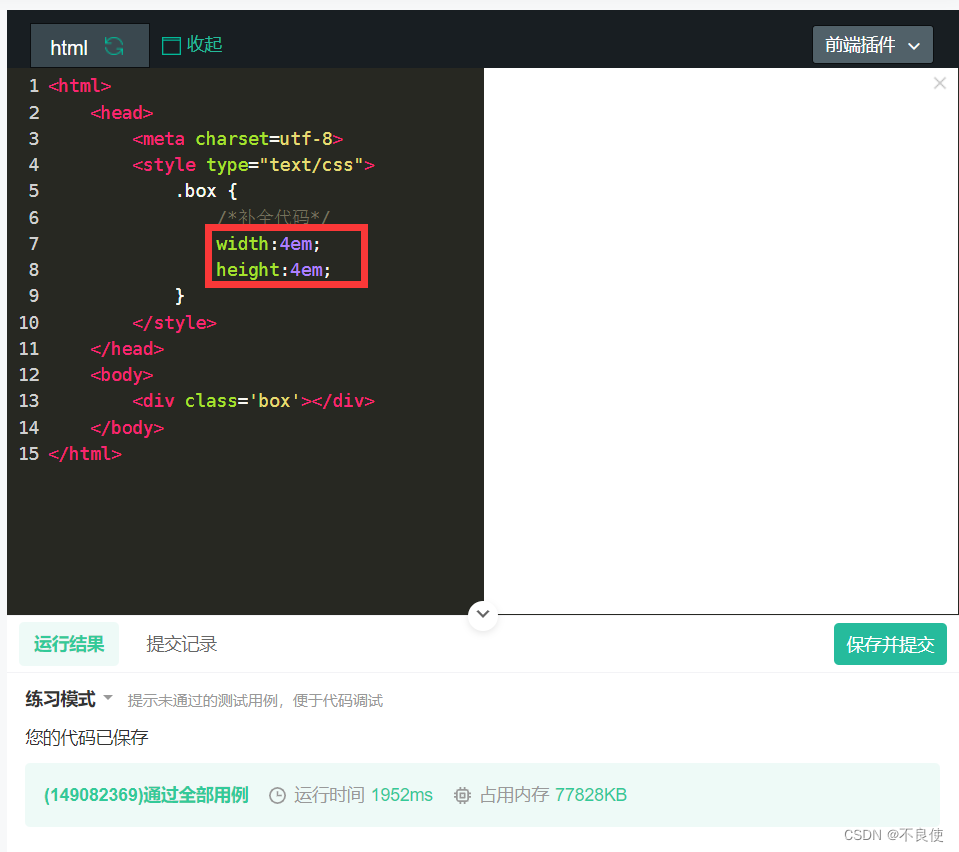Click the round chevron-down collapse button
This screenshot has height=852, width=959.
pyautogui.click(x=483, y=613)
